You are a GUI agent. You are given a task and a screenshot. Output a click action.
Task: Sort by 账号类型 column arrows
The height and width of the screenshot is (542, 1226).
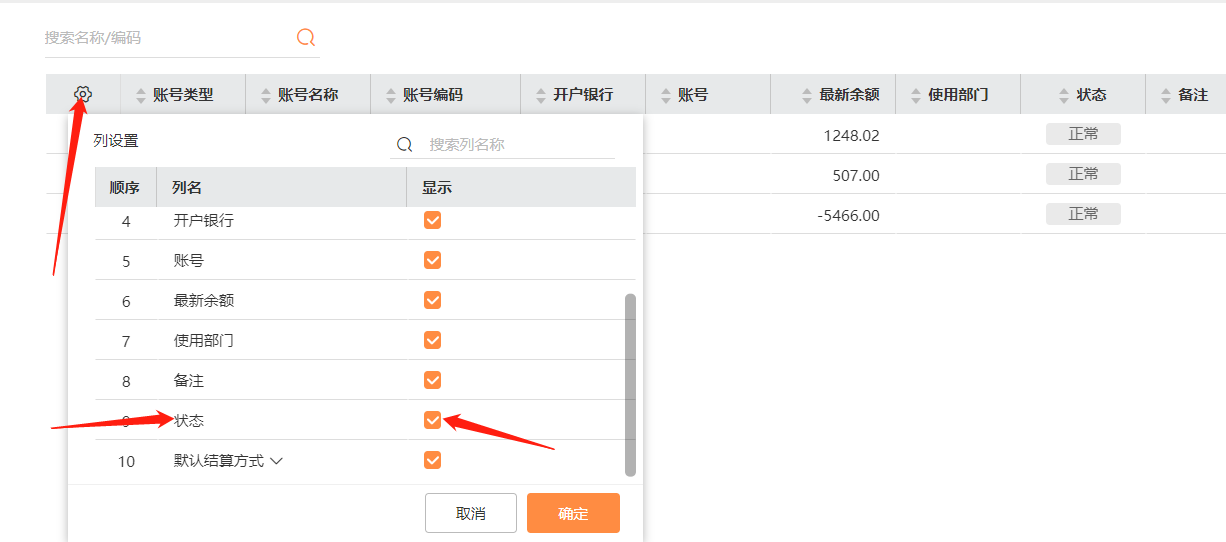click(x=140, y=95)
